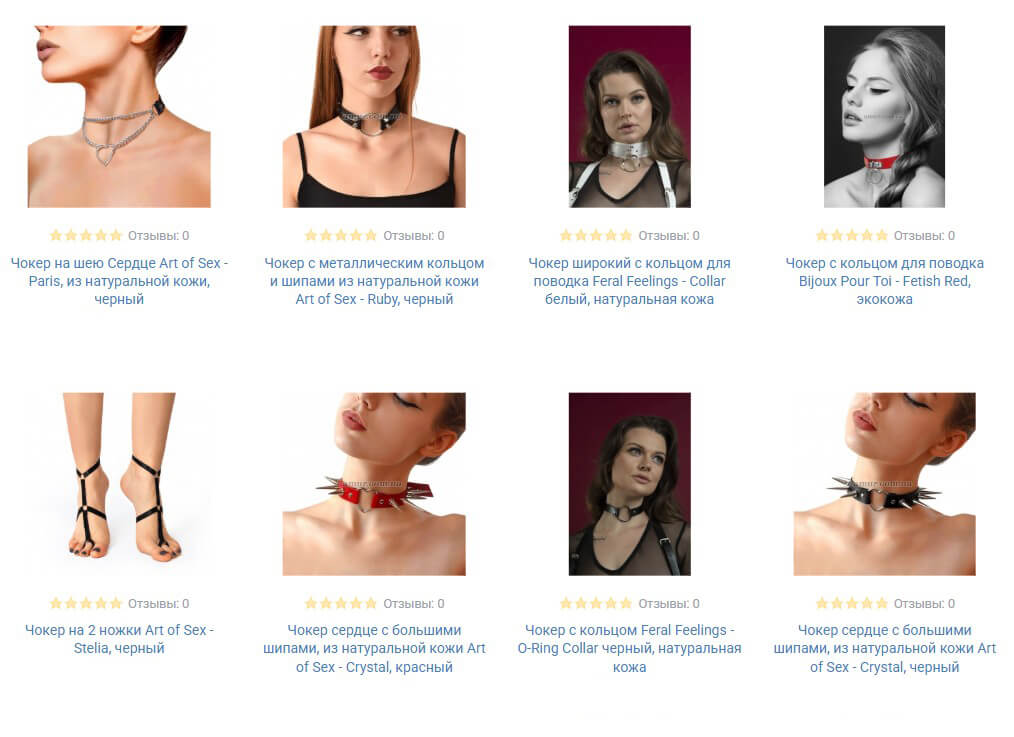Click 'Отзывы: 0' under the Fetish Red choker
Screen dimensions: 1014x737
click(924, 235)
